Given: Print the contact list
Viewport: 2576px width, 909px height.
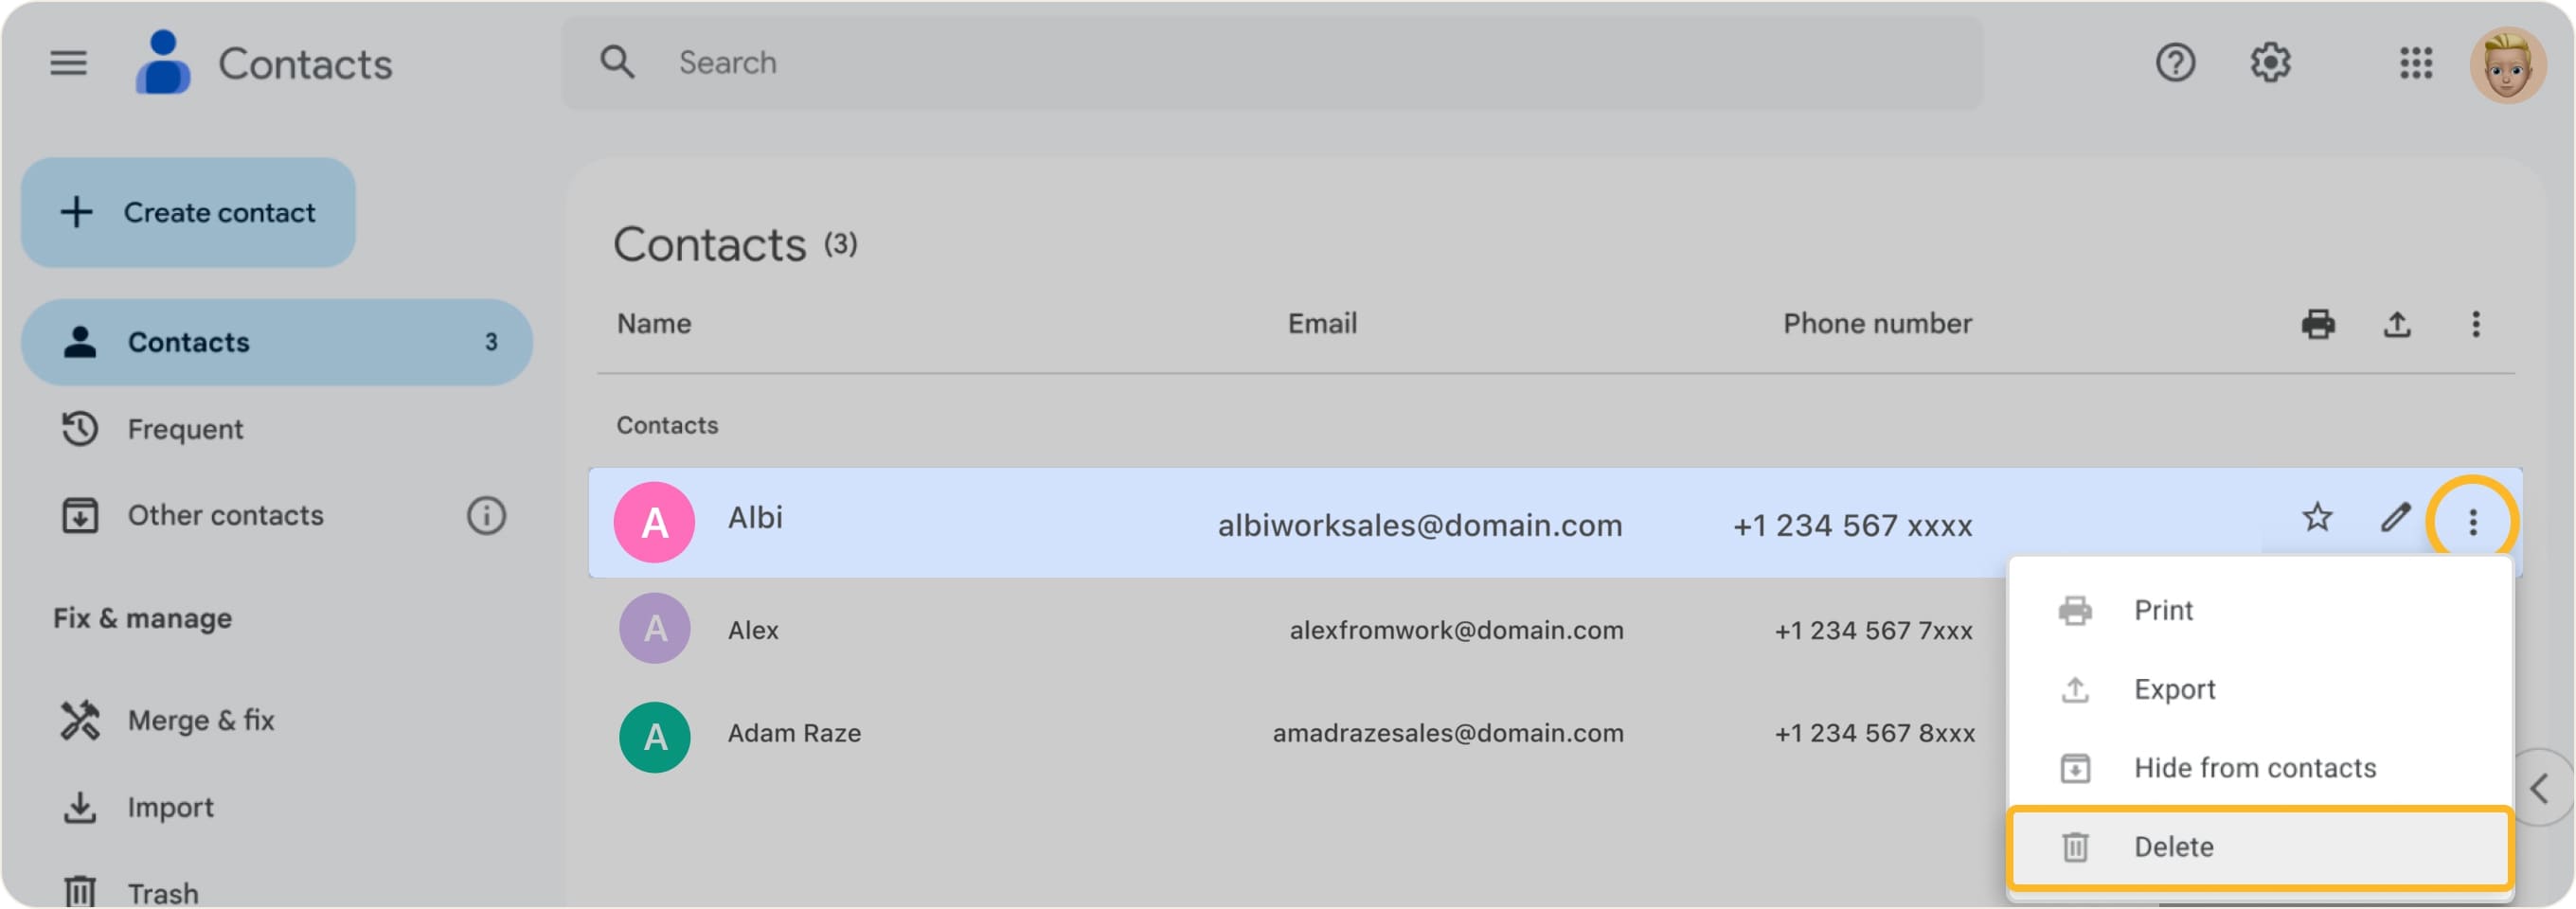Looking at the screenshot, I should click(2320, 324).
